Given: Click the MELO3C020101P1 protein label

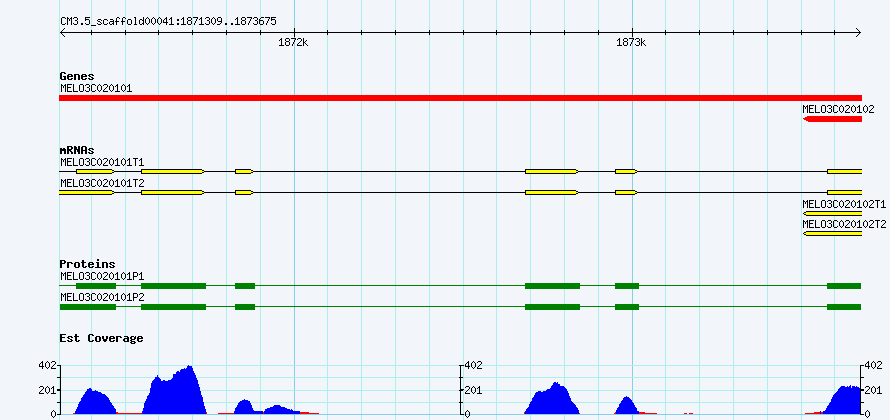Looking at the screenshot, I should click(x=102, y=276).
